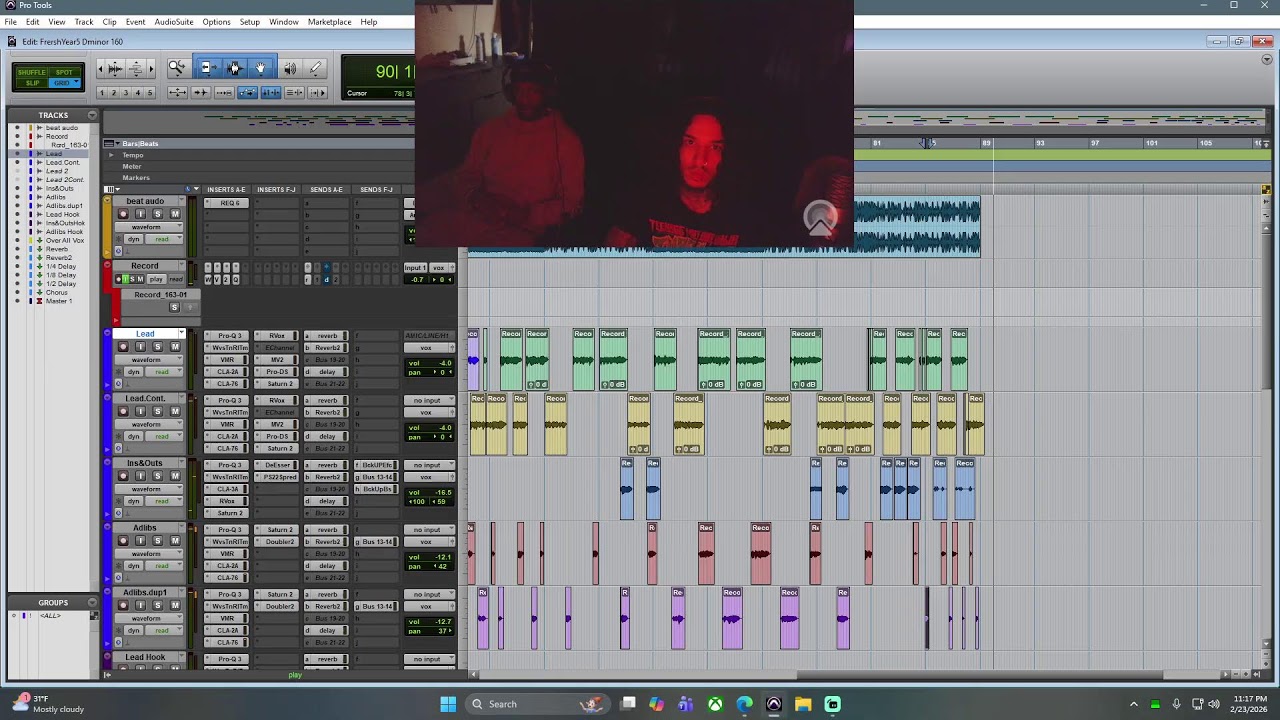
Task: Select the Trim tool
Action: point(207,68)
